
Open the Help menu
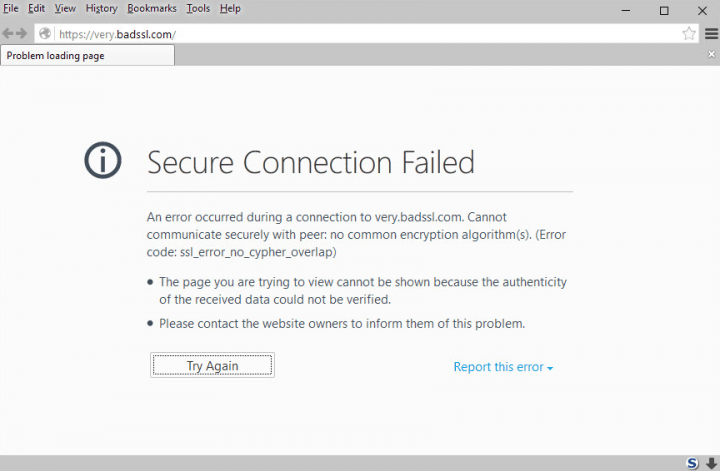coord(230,8)
